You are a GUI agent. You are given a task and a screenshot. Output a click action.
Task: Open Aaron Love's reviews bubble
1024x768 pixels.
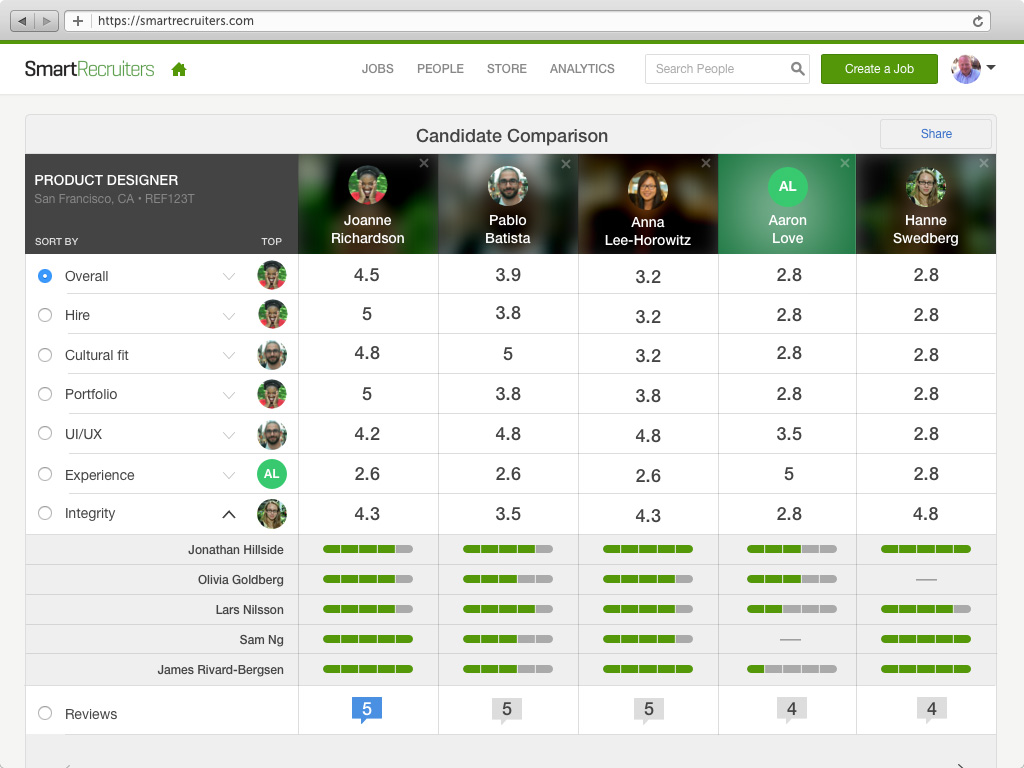click(x=792, y=710)
